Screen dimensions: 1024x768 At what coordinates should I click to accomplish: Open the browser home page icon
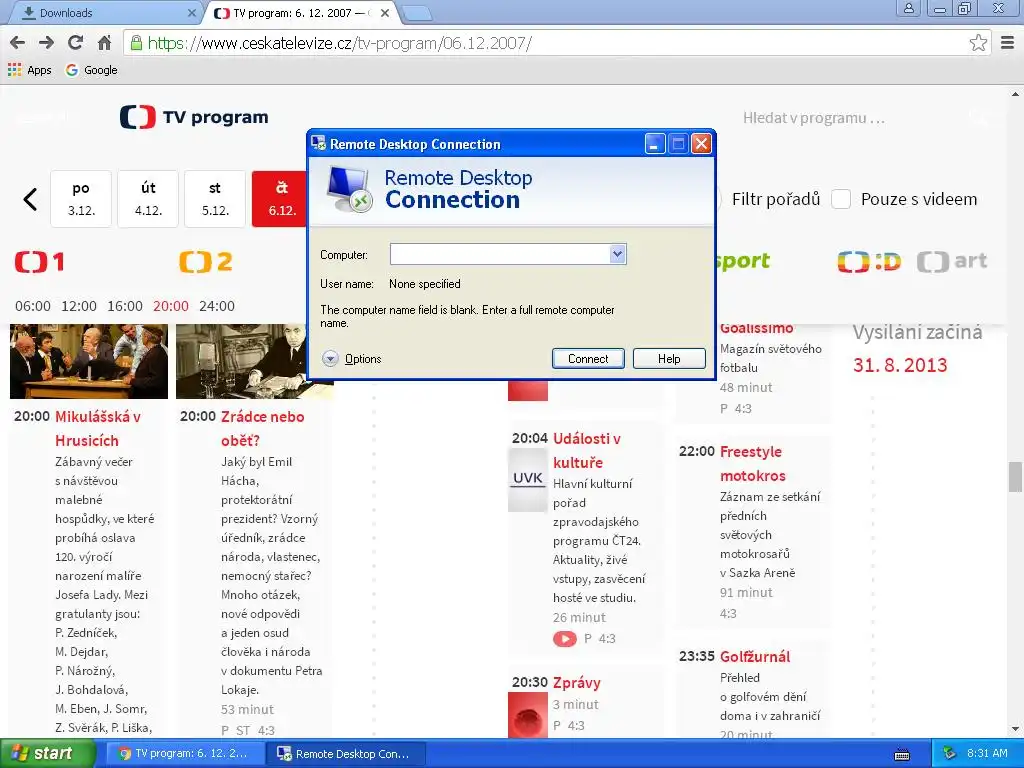[104, 43]
